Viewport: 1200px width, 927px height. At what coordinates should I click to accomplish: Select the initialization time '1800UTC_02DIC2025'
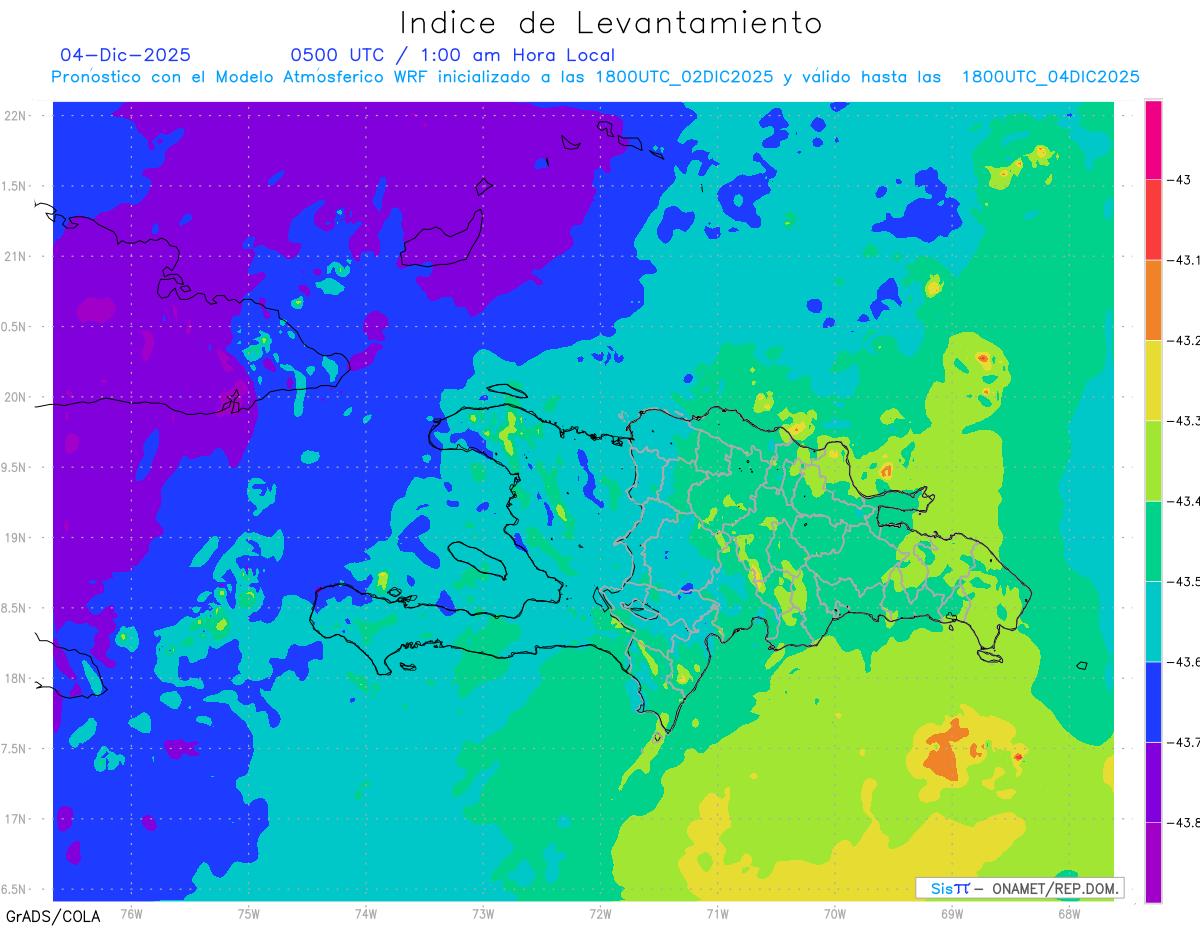click(684, 77)
